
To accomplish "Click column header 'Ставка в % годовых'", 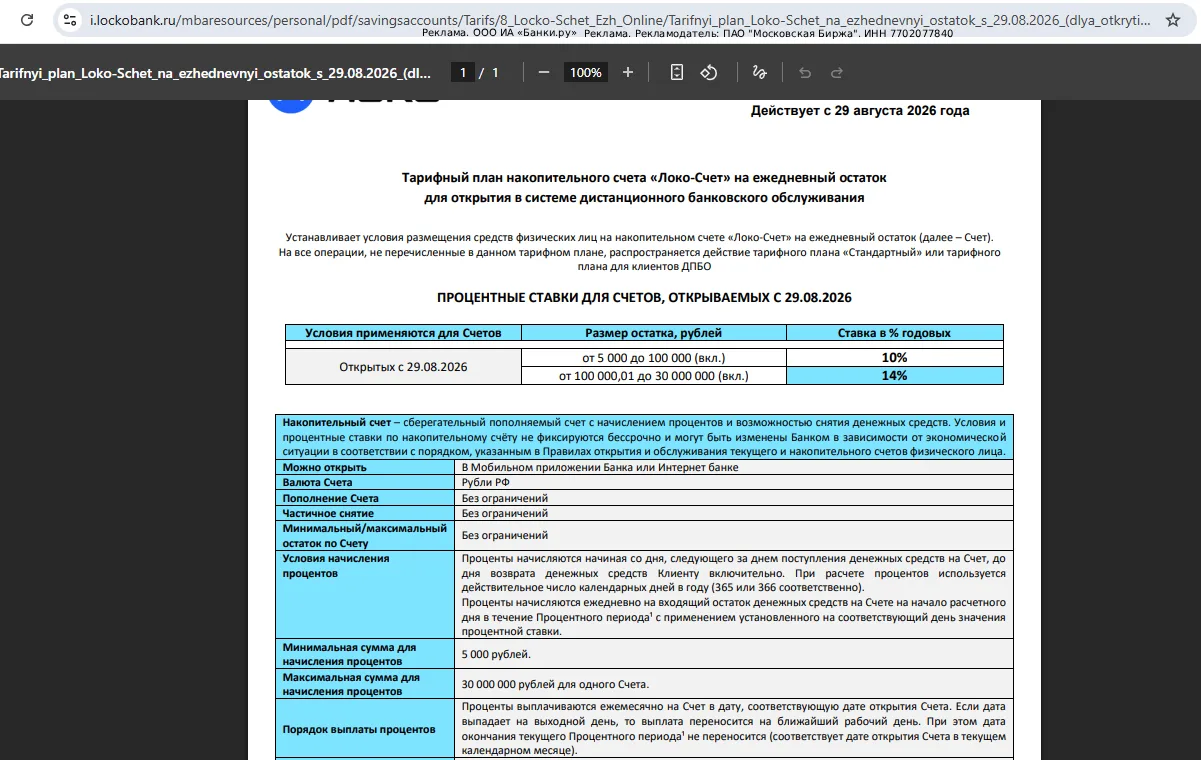I will coord(894,333).
